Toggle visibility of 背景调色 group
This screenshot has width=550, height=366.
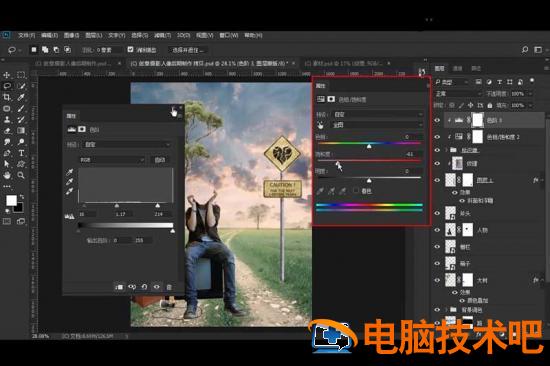coord(437,310)
